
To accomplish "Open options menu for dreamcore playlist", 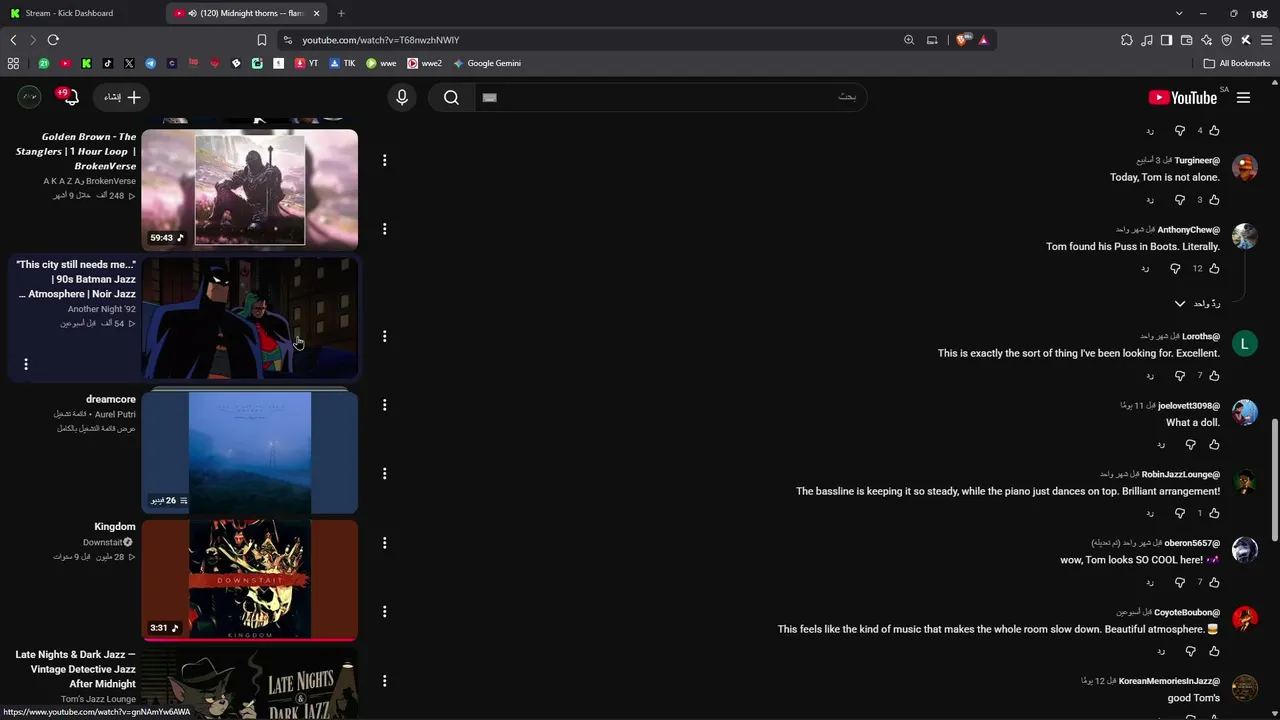I will [x=384, y=405].
